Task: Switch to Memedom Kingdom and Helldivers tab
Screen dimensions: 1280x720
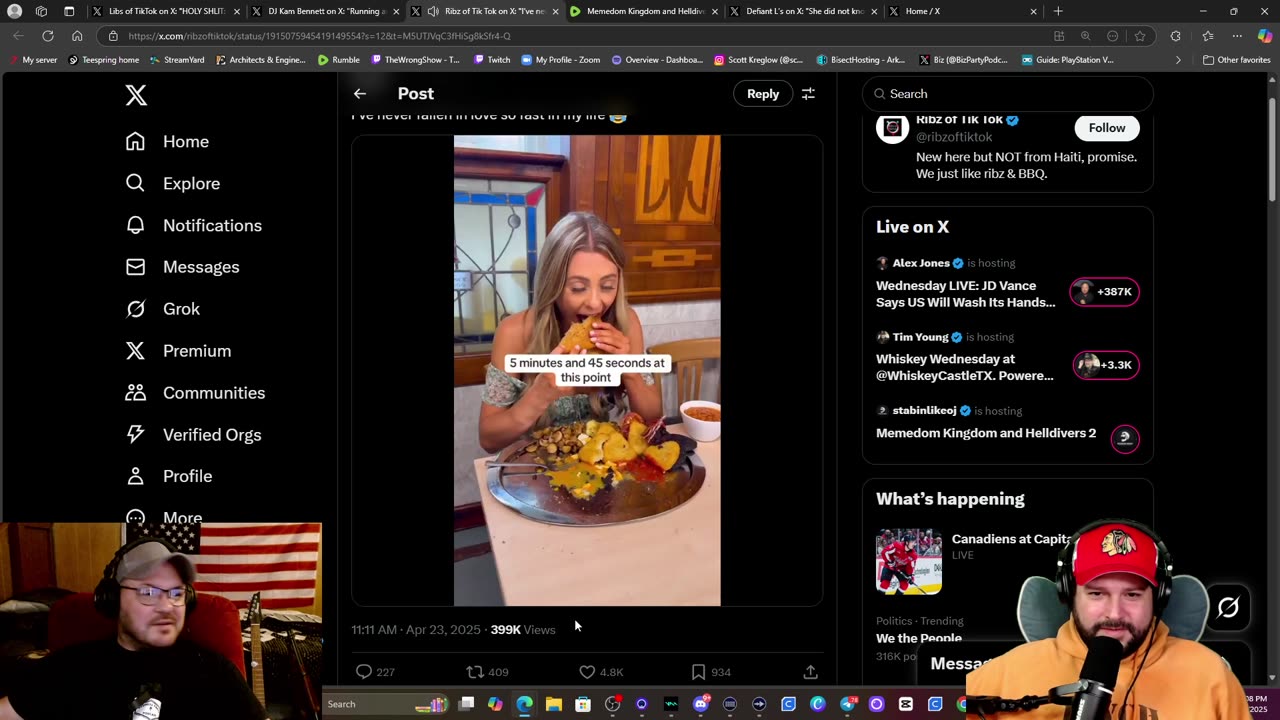Action: 644,11
